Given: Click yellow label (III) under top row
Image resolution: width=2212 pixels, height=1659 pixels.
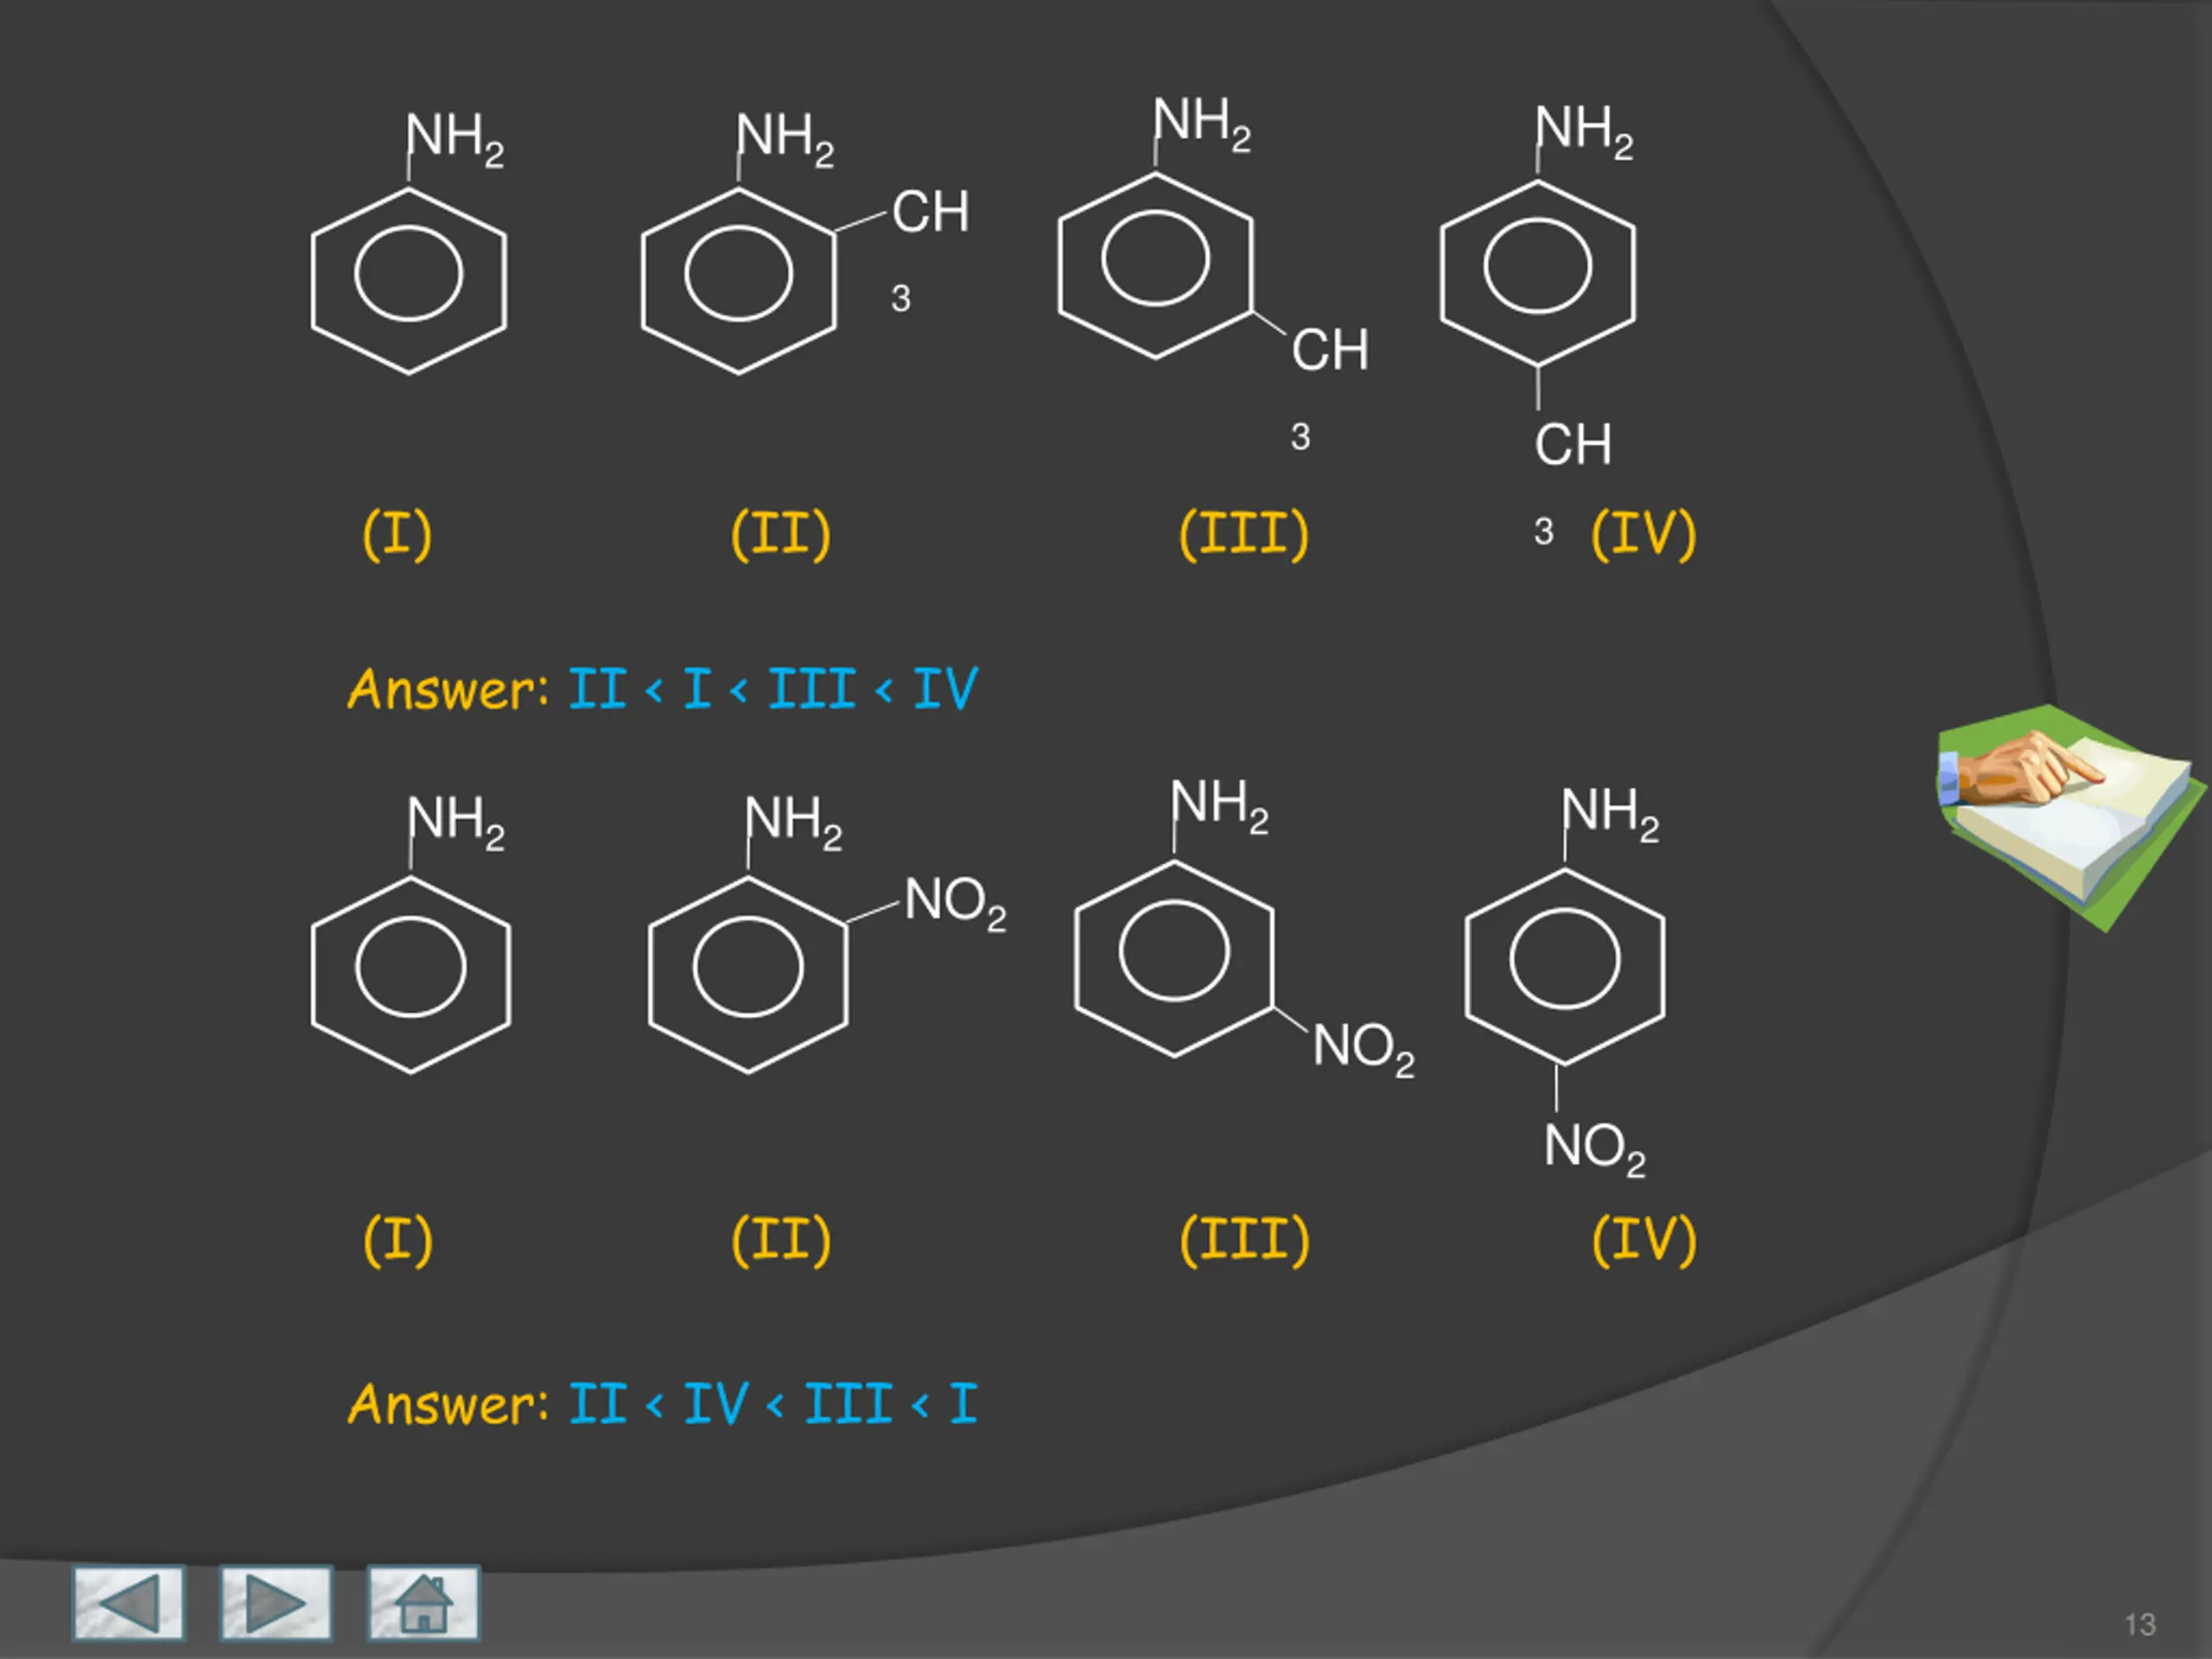Looking at the screenshot, I should [1243, 535].
